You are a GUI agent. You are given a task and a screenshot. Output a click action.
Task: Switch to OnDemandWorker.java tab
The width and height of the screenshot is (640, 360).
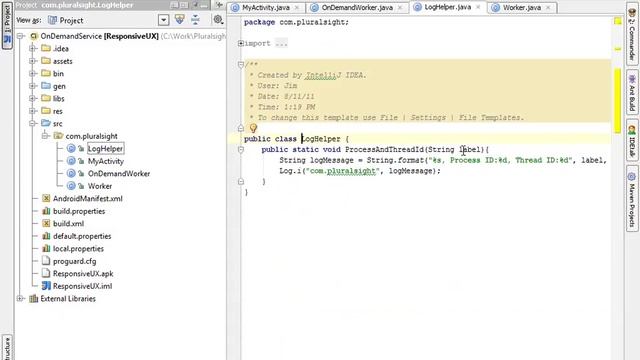tap(357, 7)
